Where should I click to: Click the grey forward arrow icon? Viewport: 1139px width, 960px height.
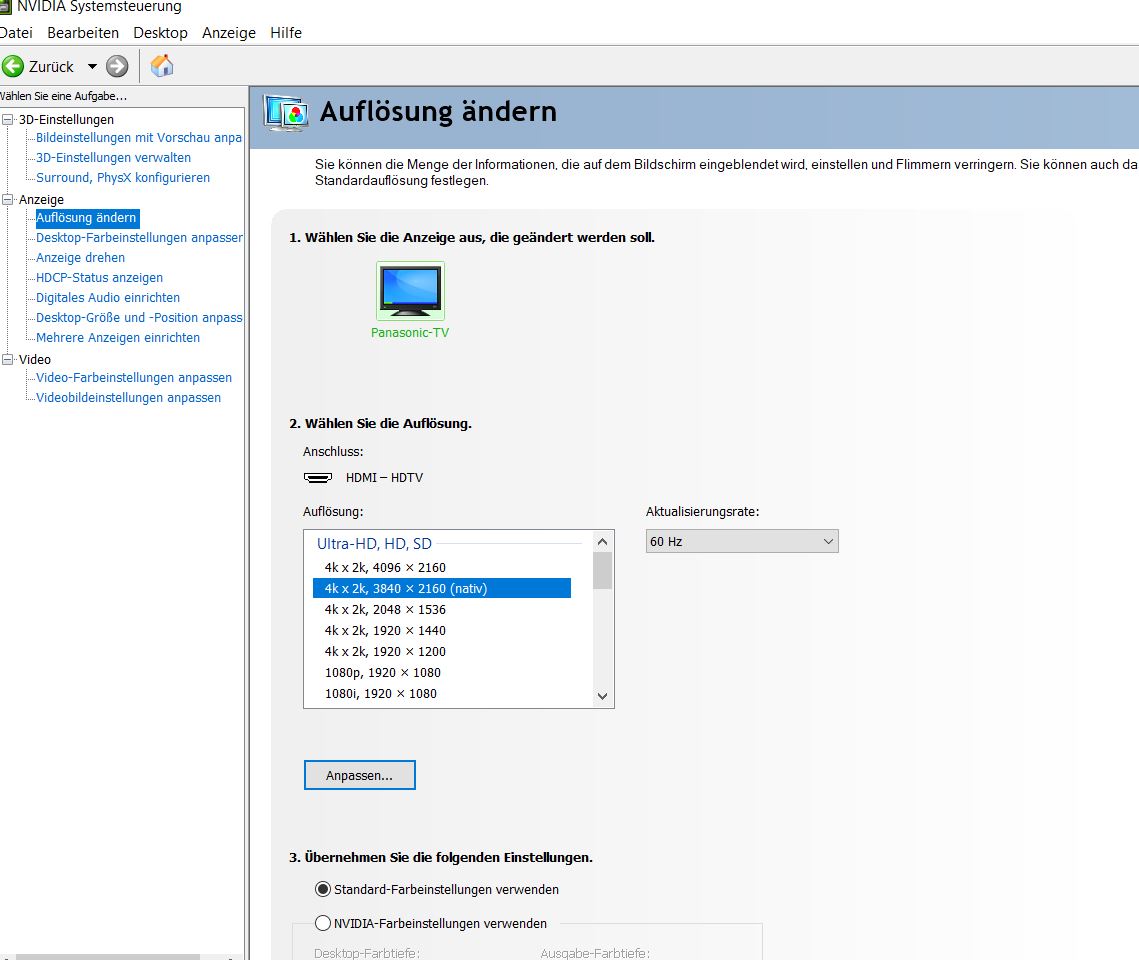pyautogui.click(x=117, y=66)
